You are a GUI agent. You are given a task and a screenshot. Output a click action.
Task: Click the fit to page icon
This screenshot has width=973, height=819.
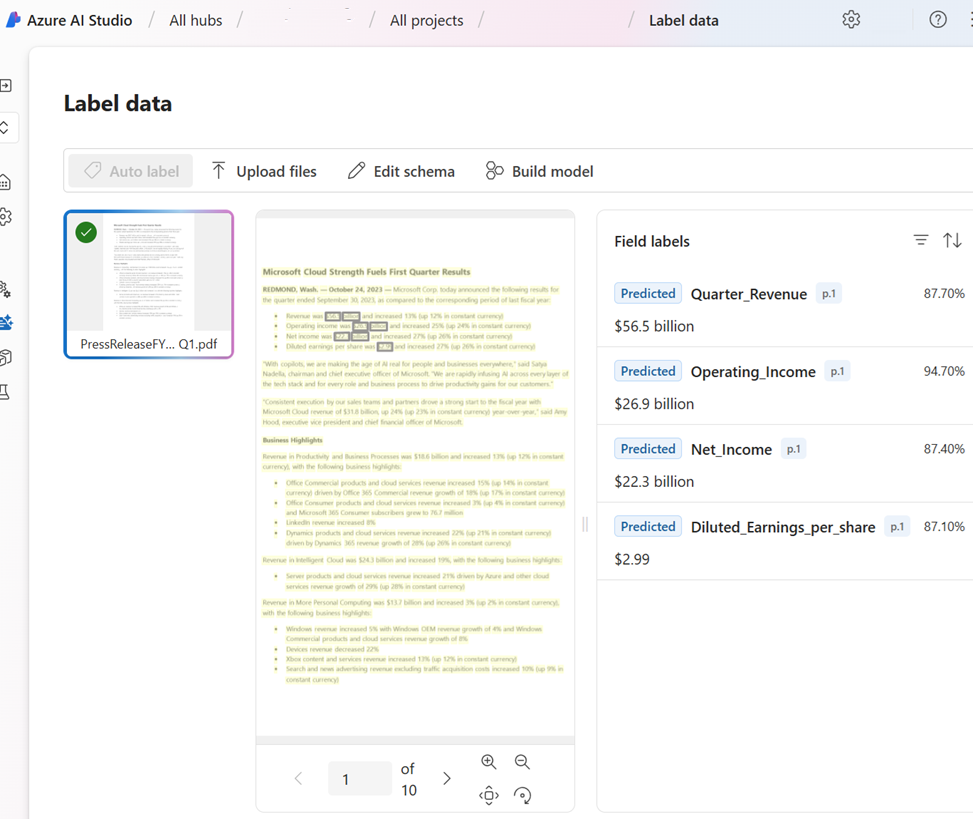(x=489, y=795)
